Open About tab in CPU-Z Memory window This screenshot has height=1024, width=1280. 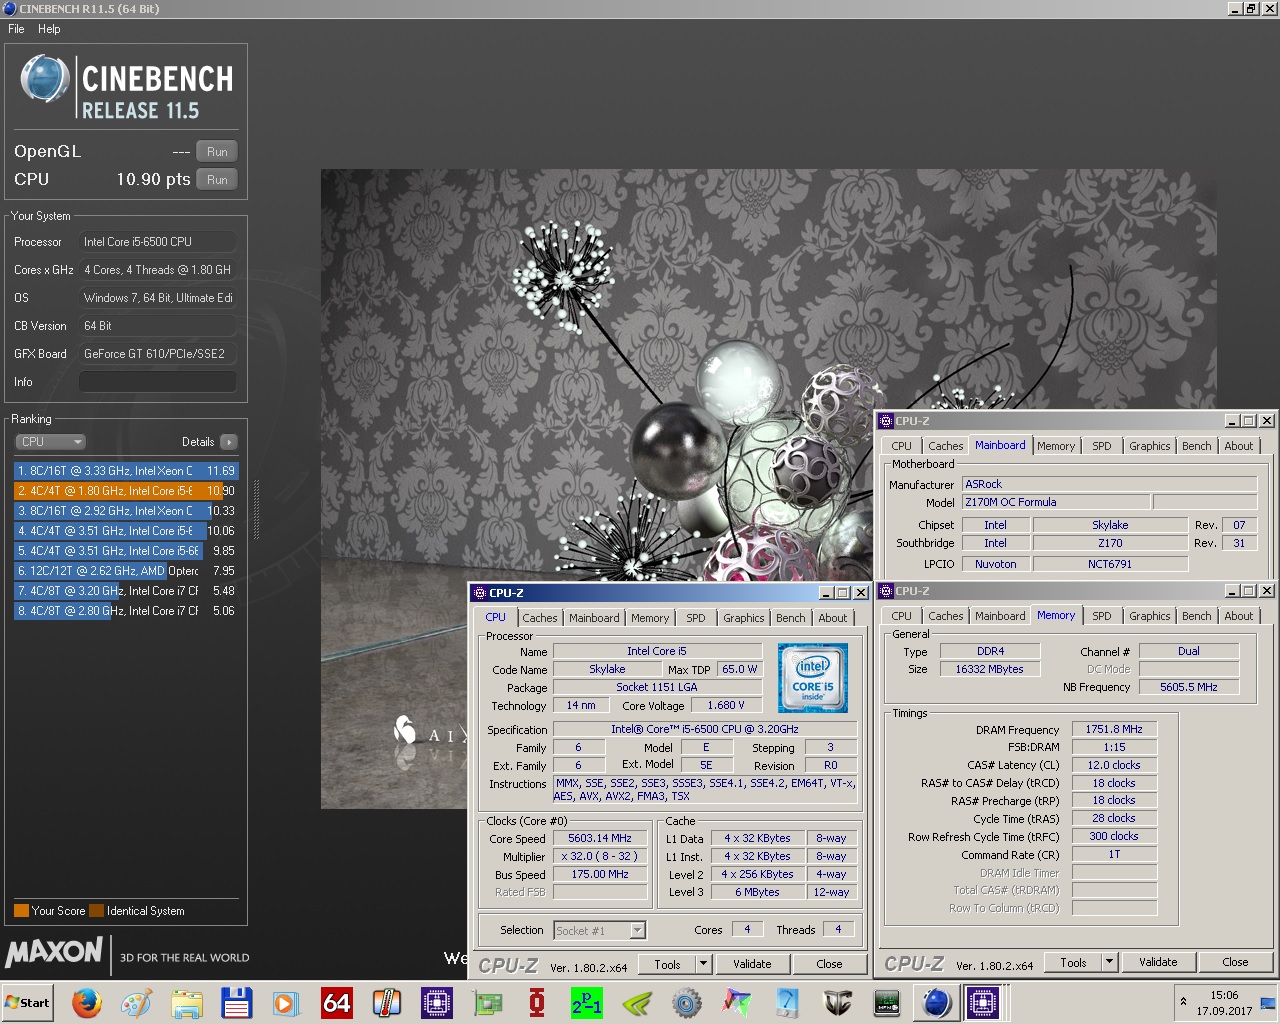coord(1238,616)
